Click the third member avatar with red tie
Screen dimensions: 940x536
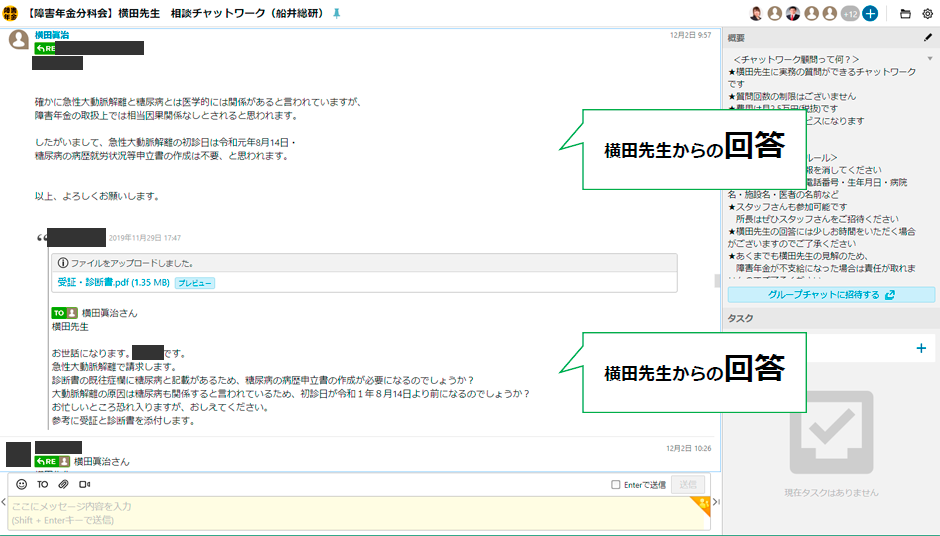793,13
